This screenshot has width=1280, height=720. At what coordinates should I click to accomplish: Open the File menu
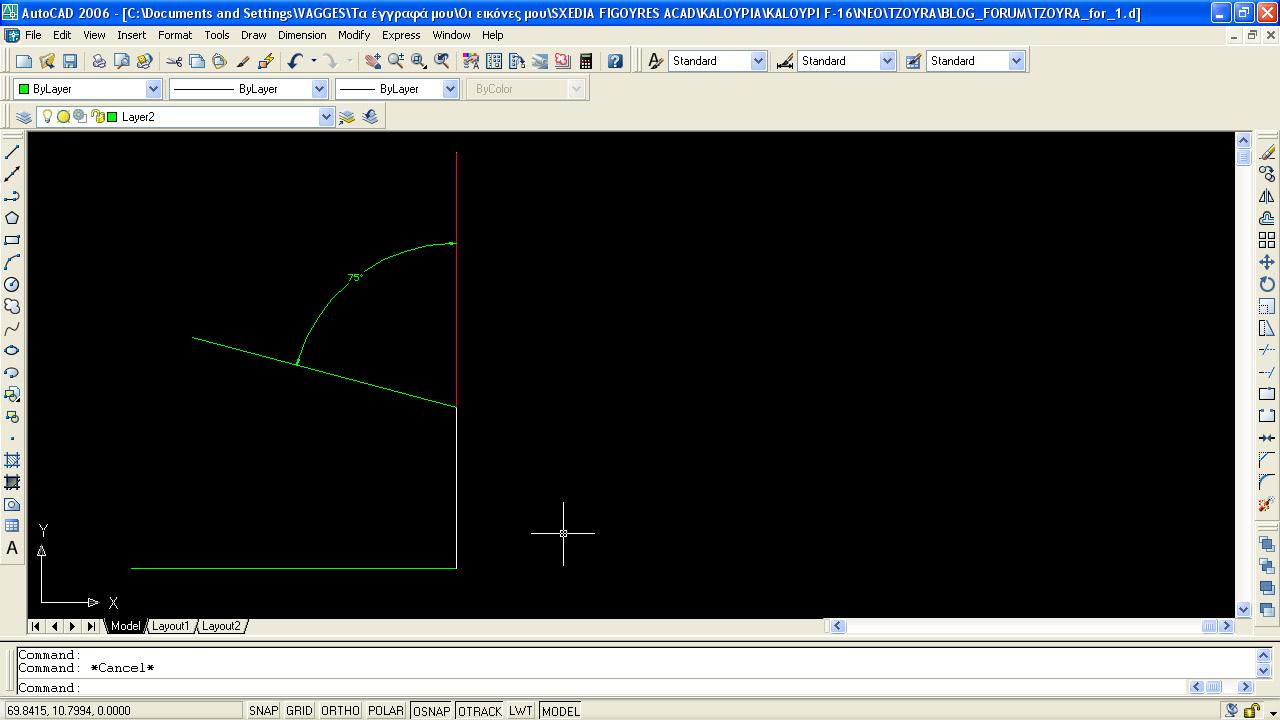click(33, 35)
